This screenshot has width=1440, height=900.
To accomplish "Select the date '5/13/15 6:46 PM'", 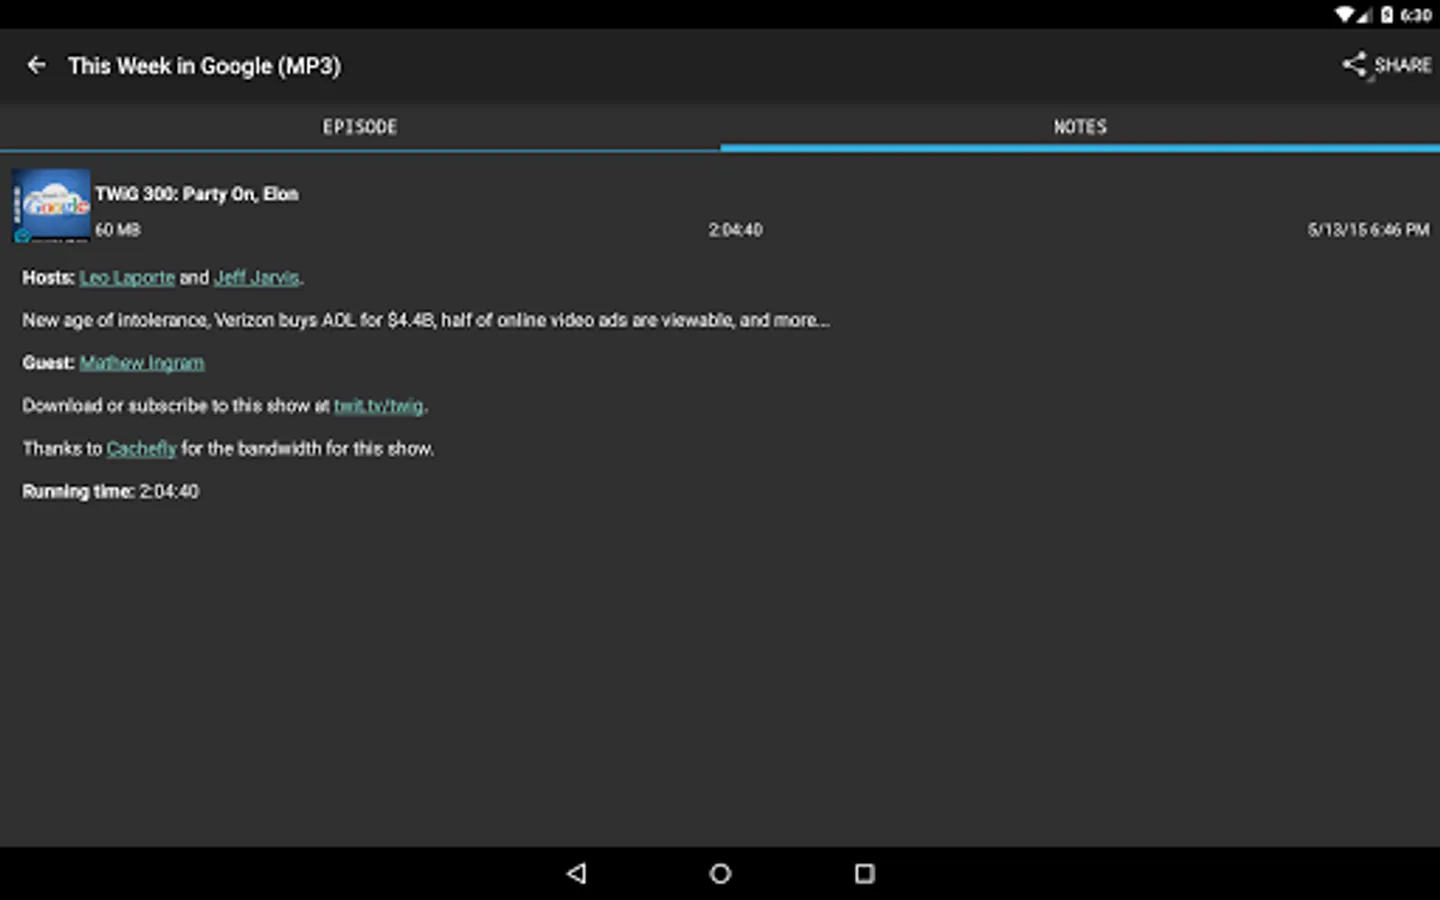I will click(x=1368, y=230).
